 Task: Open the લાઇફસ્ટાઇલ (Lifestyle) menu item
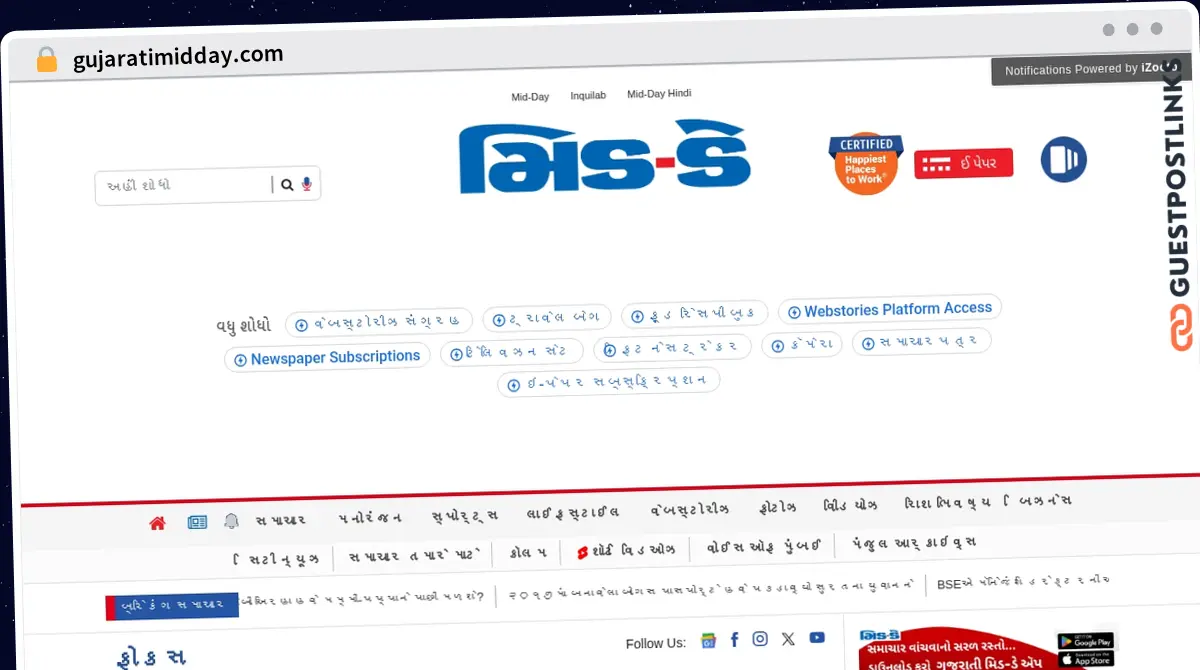[573, 513]
